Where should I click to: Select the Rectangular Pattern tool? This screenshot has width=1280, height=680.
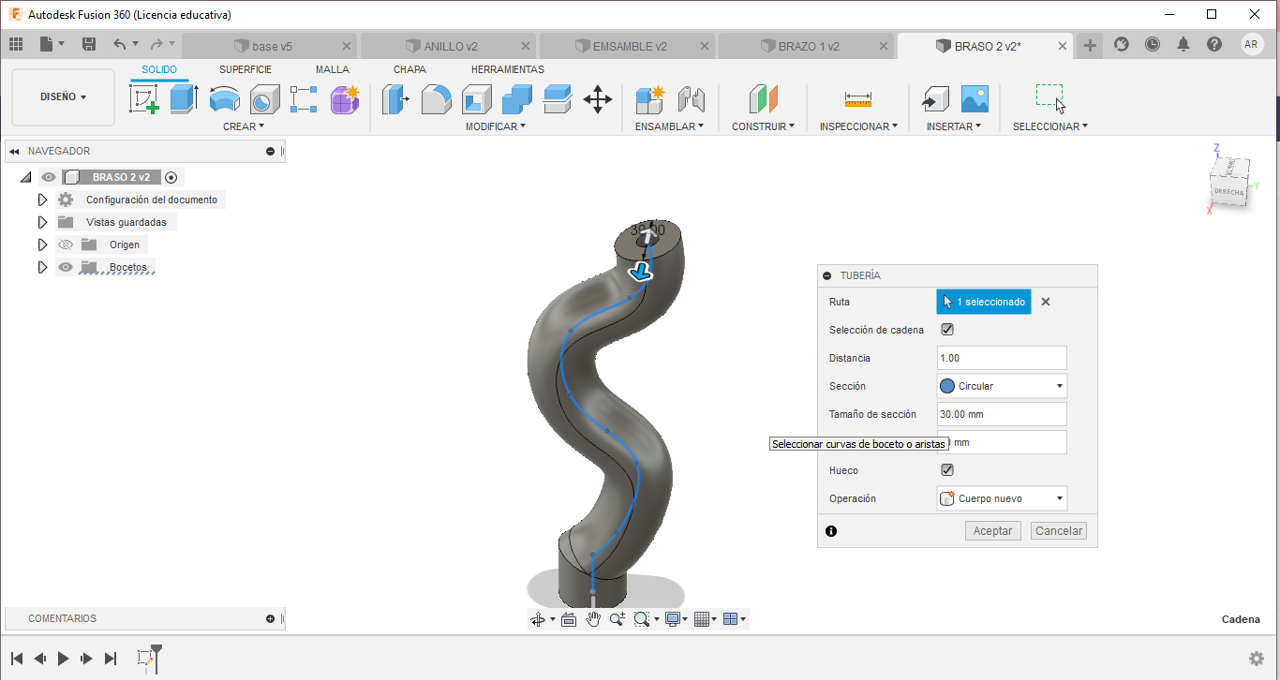tap(304, 99)
